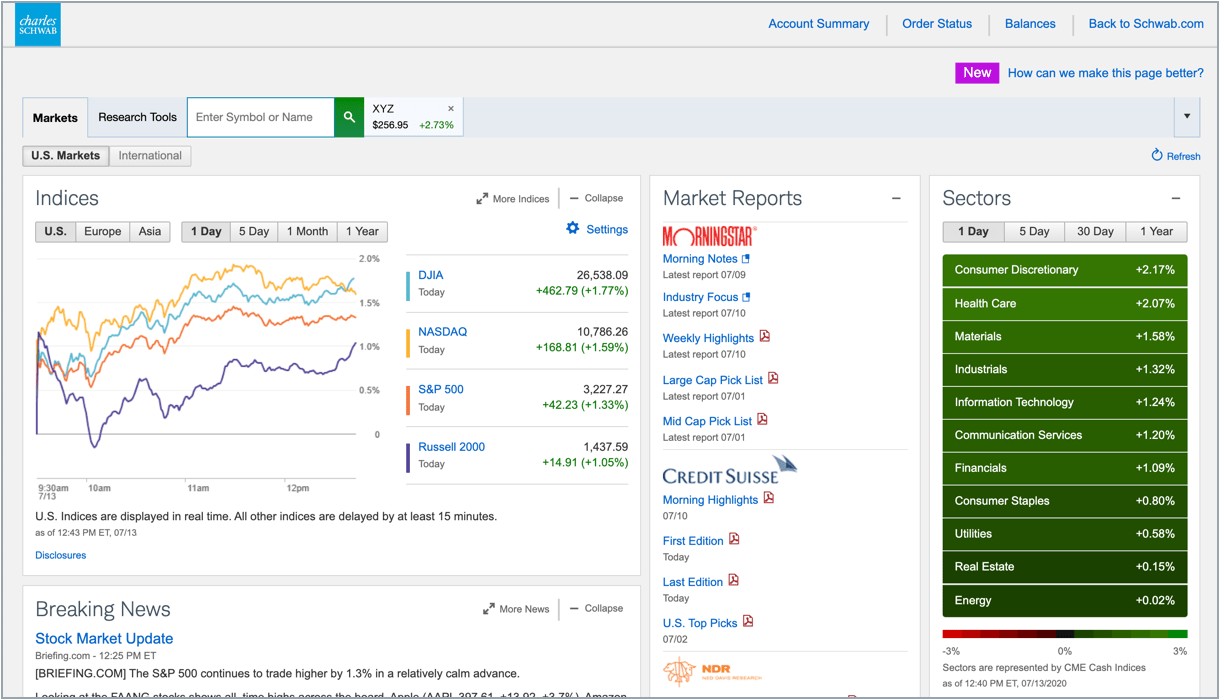1220x700 pixels.
Task: Collapse the Market Reports panel
Action: coord(895,198)
